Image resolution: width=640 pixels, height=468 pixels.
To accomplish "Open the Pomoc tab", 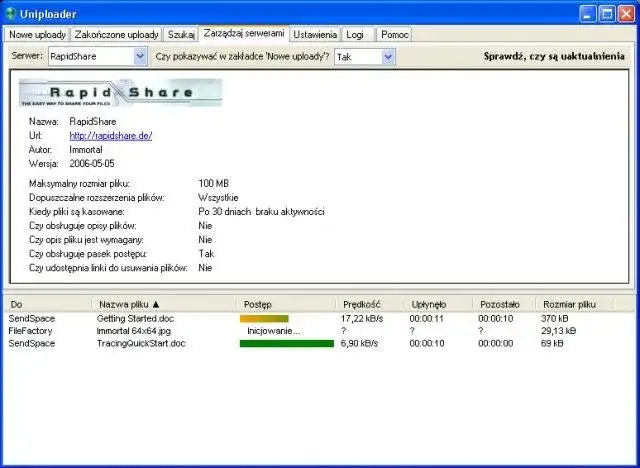I will pyautogui.click(x=394, y=35).
